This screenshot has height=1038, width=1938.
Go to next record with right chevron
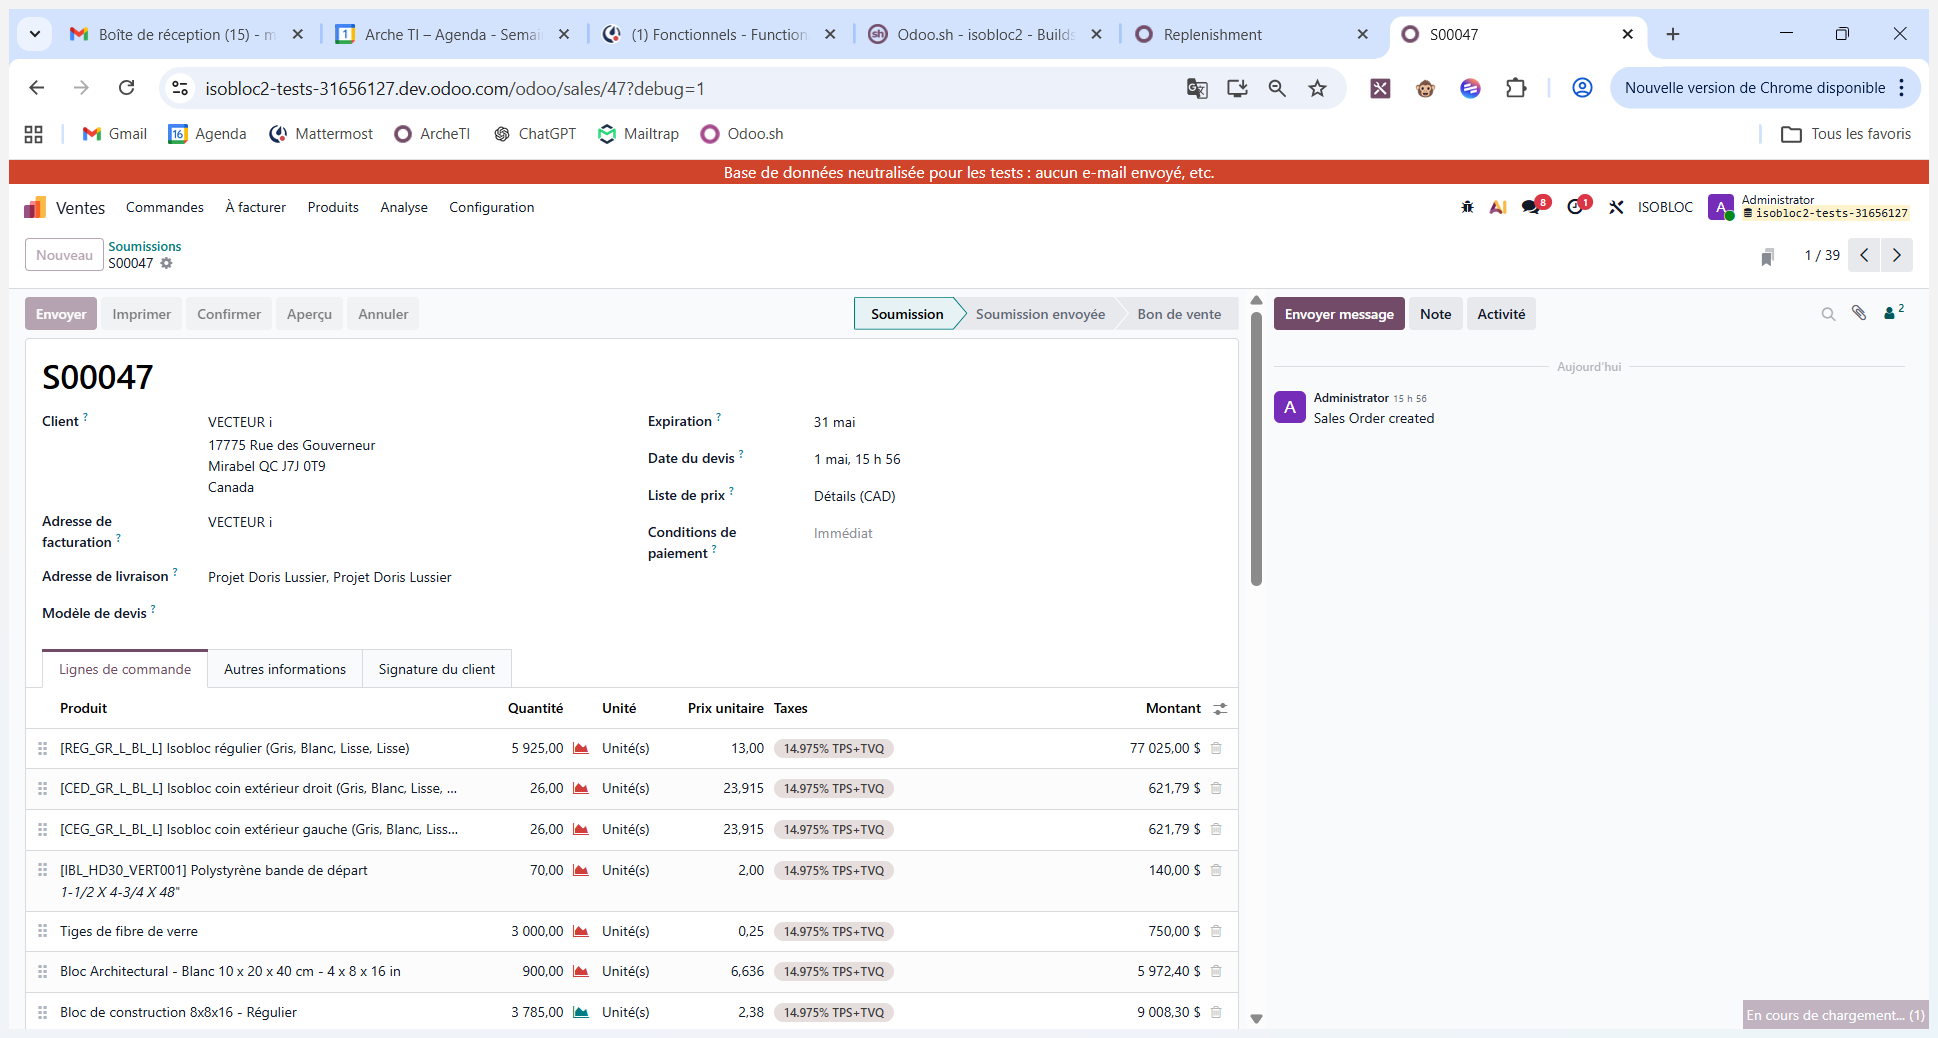pyautogui.click(x=1897, y=255)
